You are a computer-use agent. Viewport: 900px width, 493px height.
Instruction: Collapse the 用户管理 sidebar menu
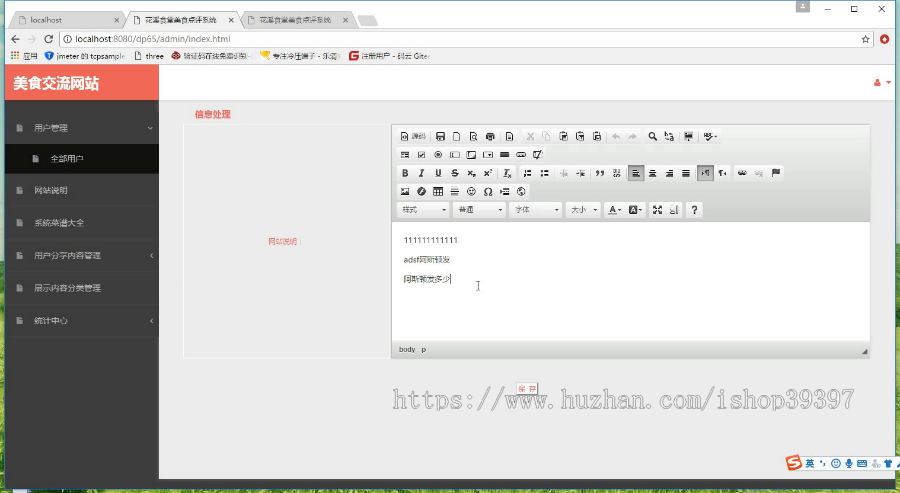[82, 128]
